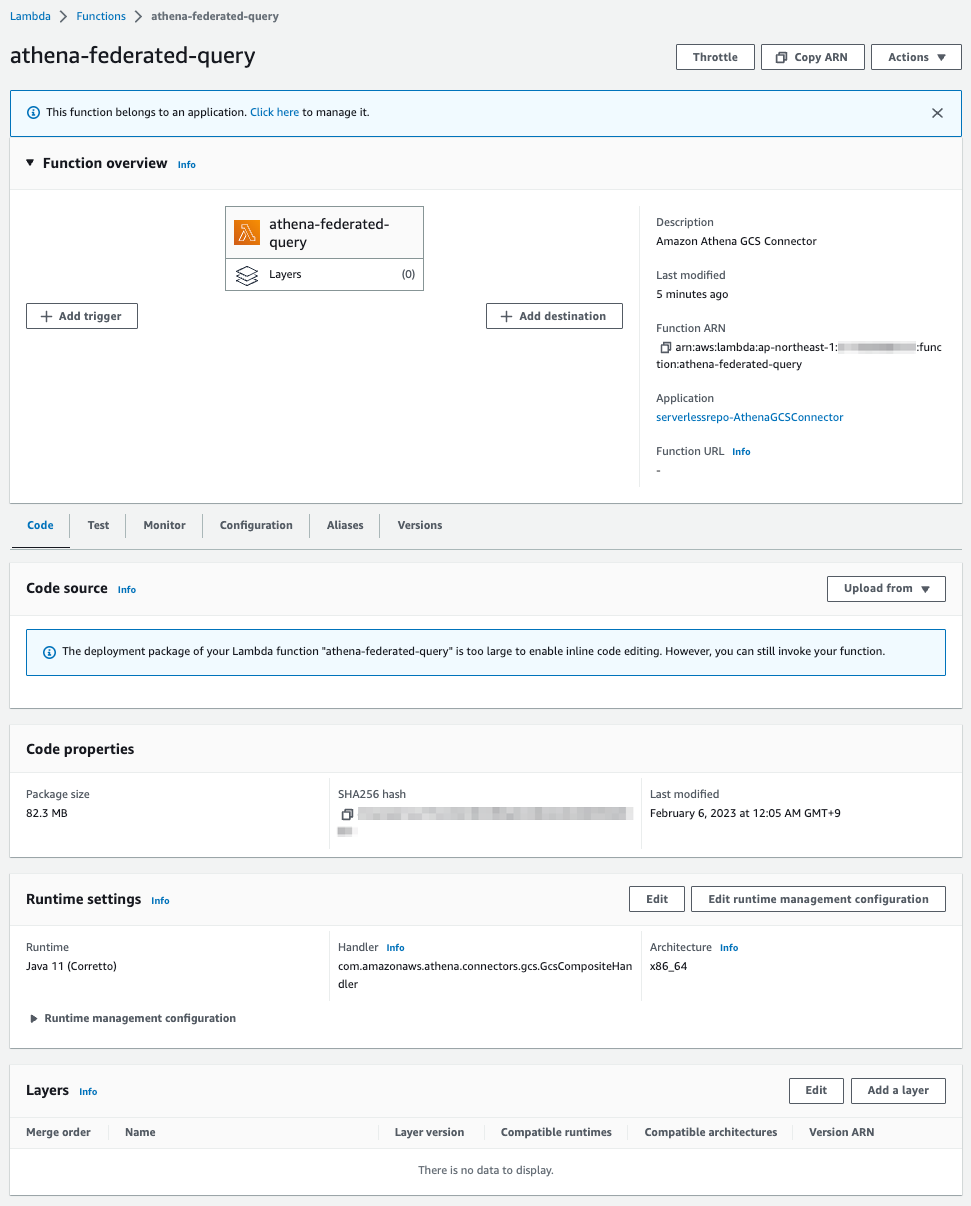This screenshot has height=1206, width=971.
Task: Copy the SHA256 hash using its copy icon
Action: click(x=347, y=814)
